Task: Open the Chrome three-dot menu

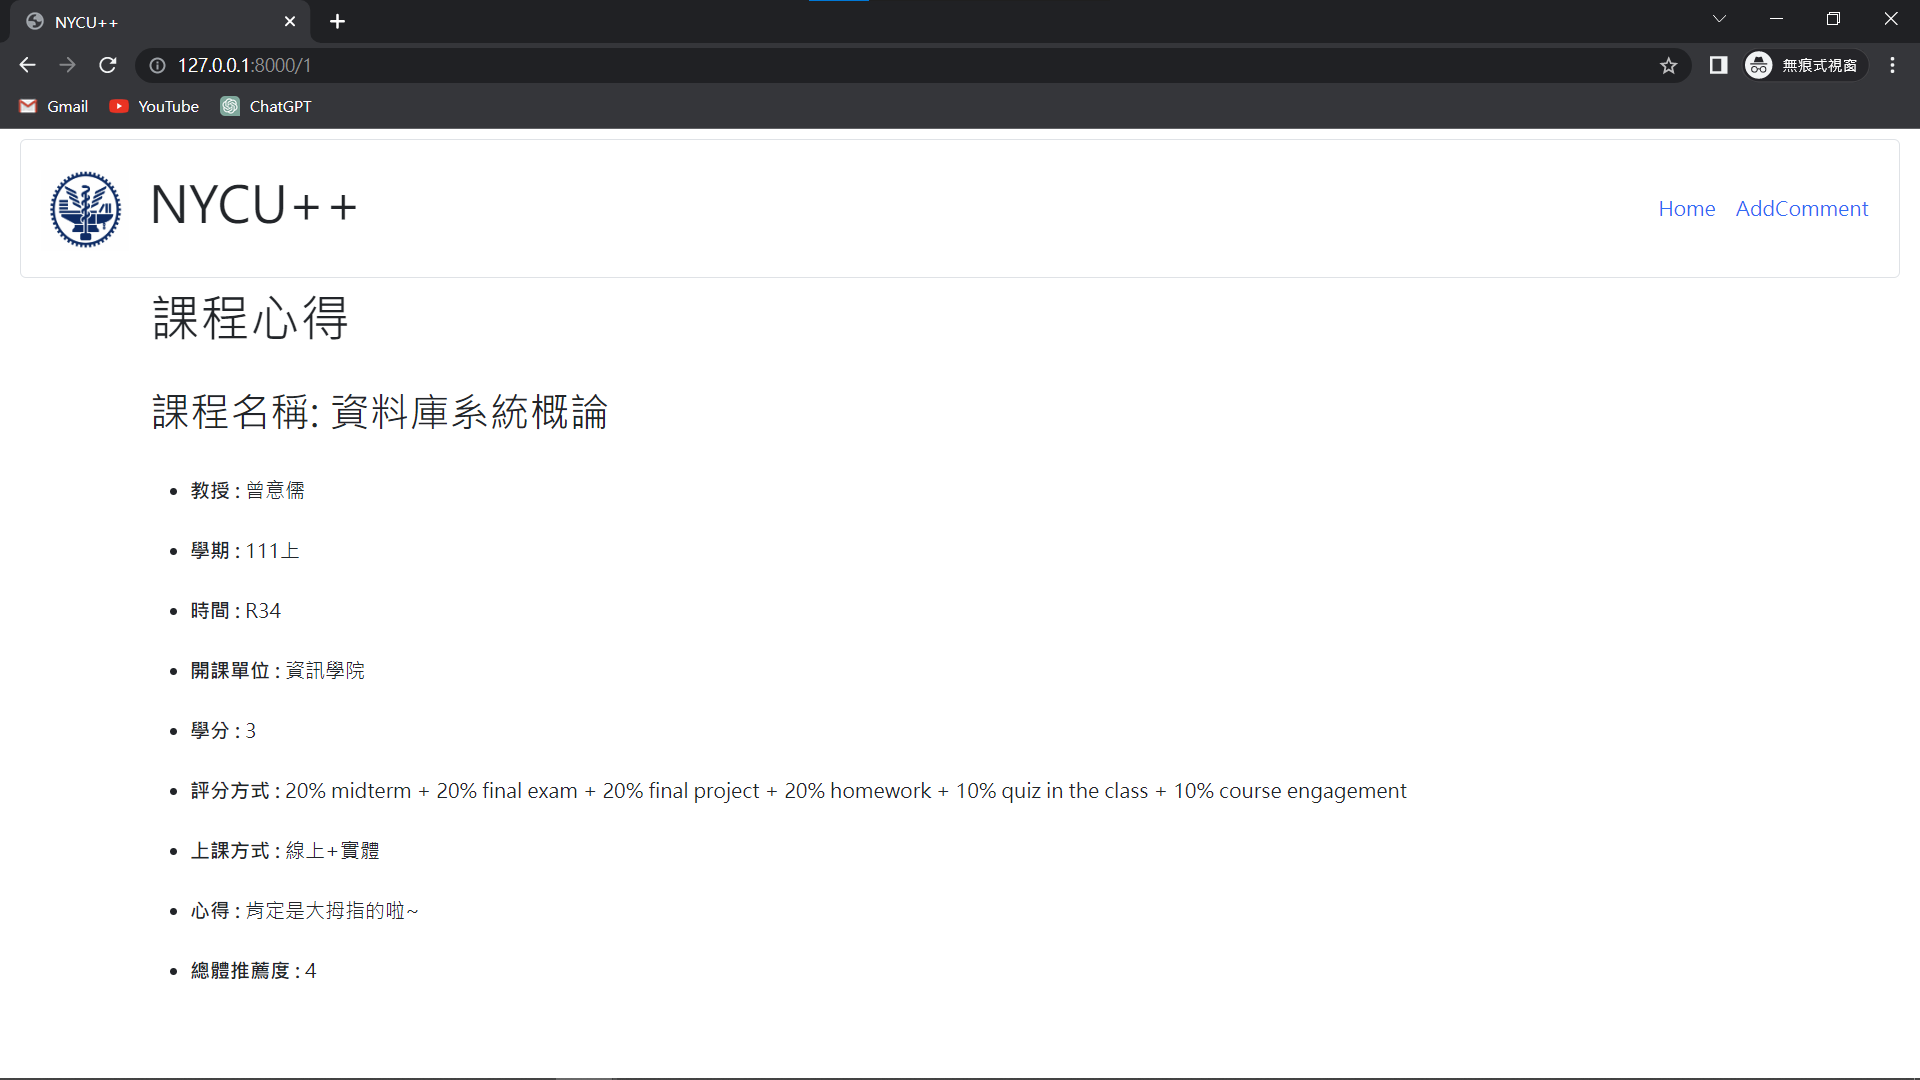Action: click(x=1892, y=65)
